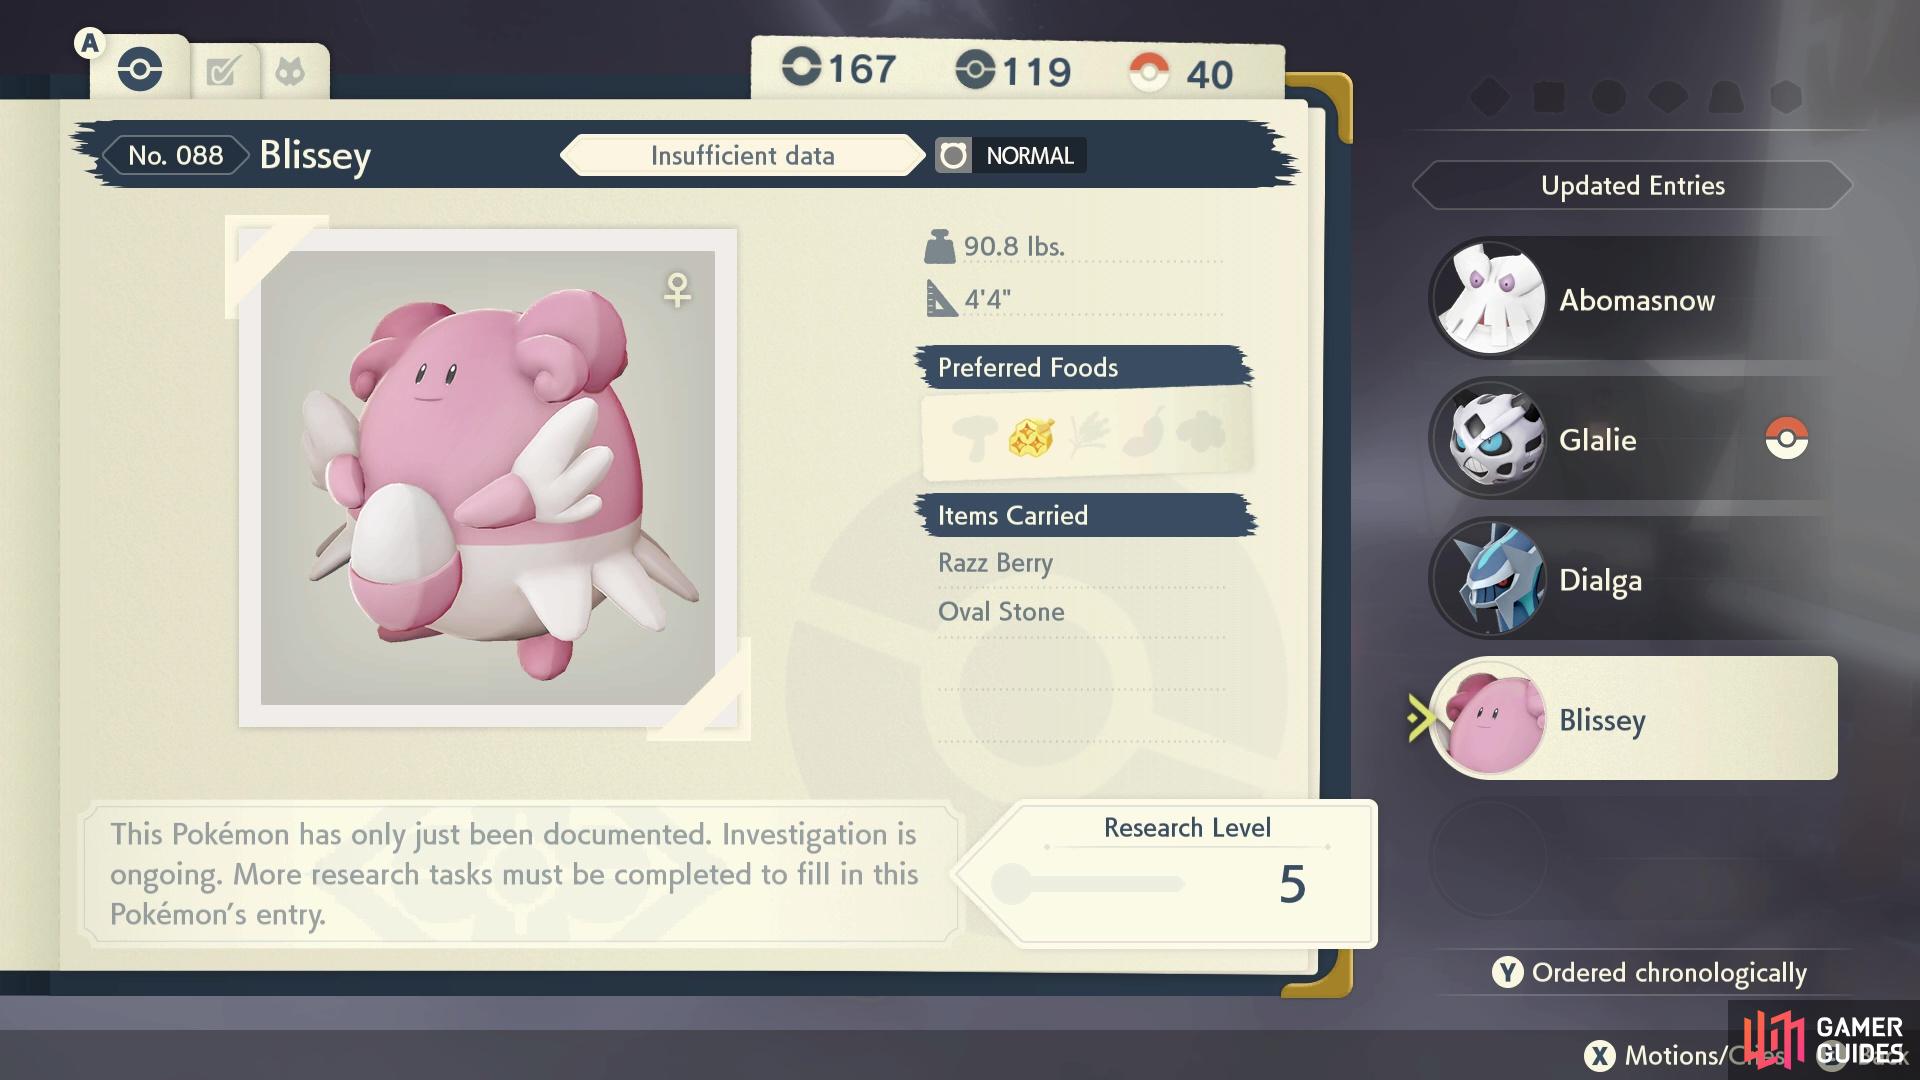Open the research tasks checklist tab
Image resolution: width=1920 pixels, height=1080 pixels.
(222, 71)
